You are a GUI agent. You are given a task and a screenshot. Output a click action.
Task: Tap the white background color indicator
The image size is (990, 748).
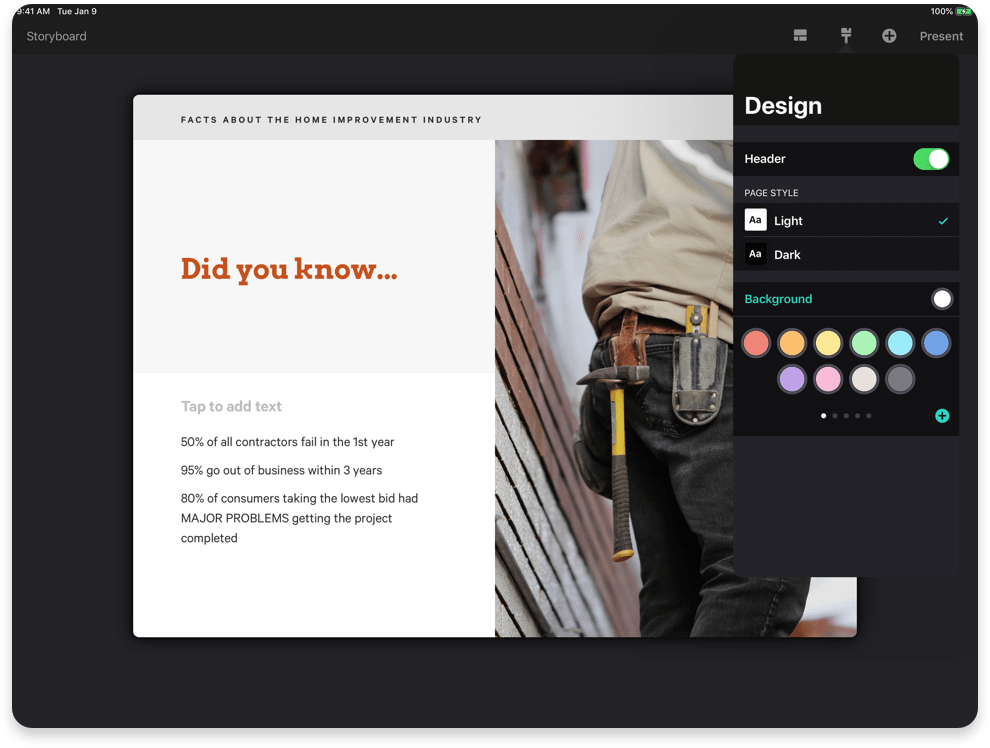[941, 299]
